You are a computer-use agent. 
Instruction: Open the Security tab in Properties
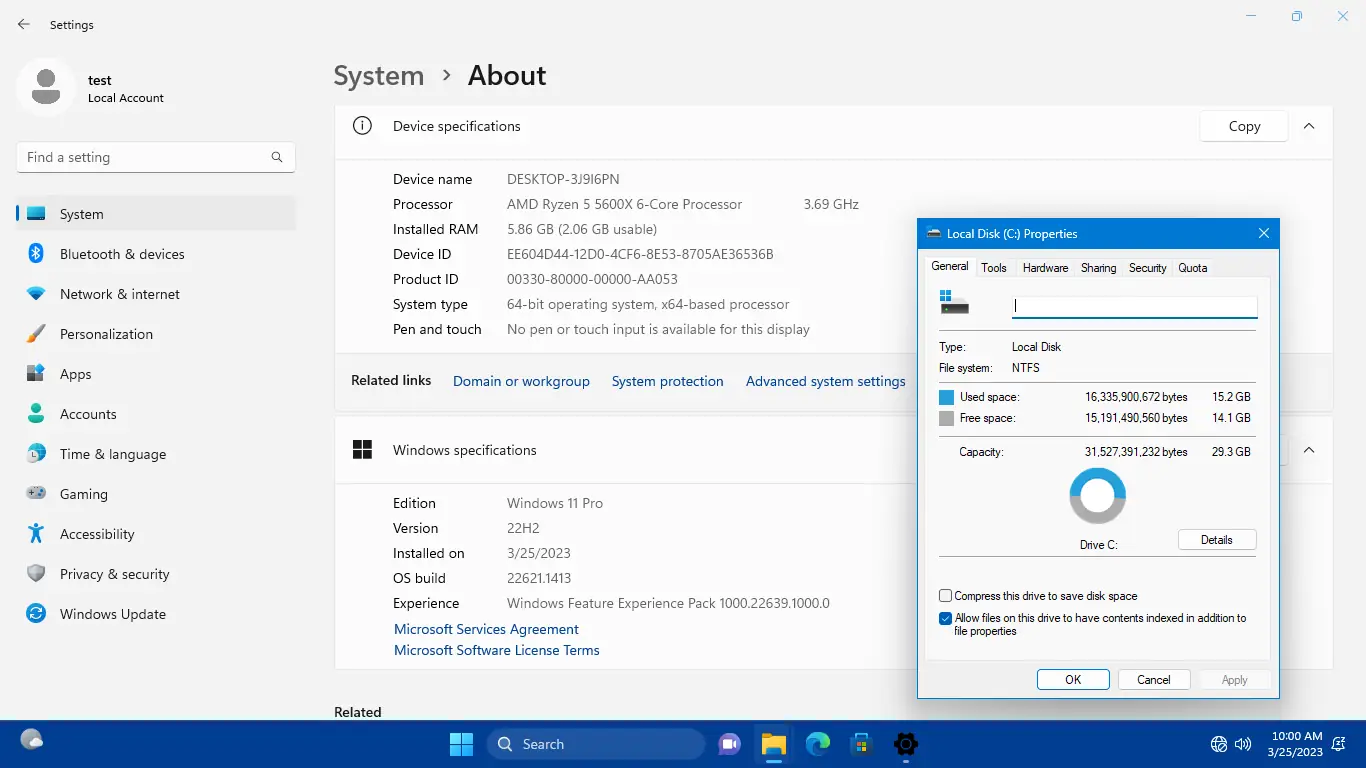coord(1147,268)
